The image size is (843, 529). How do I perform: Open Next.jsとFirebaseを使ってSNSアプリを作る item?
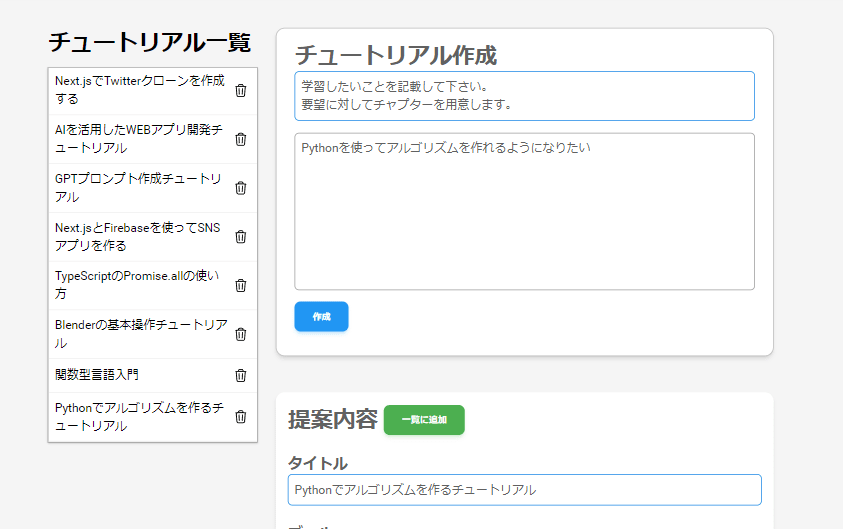click(138, 237)
